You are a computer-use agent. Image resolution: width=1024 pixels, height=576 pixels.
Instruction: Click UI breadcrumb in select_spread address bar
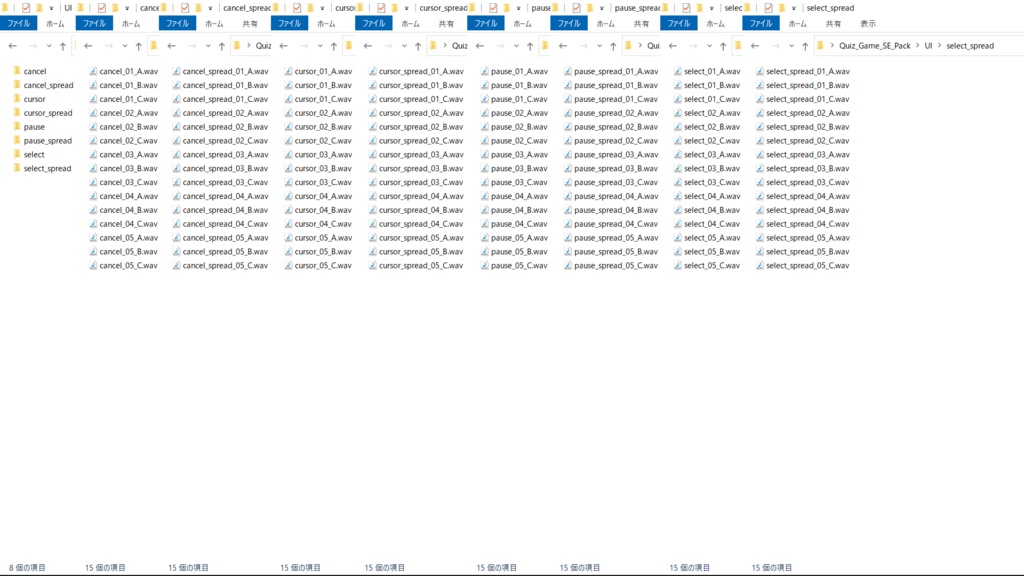click(x=928, y=46)
